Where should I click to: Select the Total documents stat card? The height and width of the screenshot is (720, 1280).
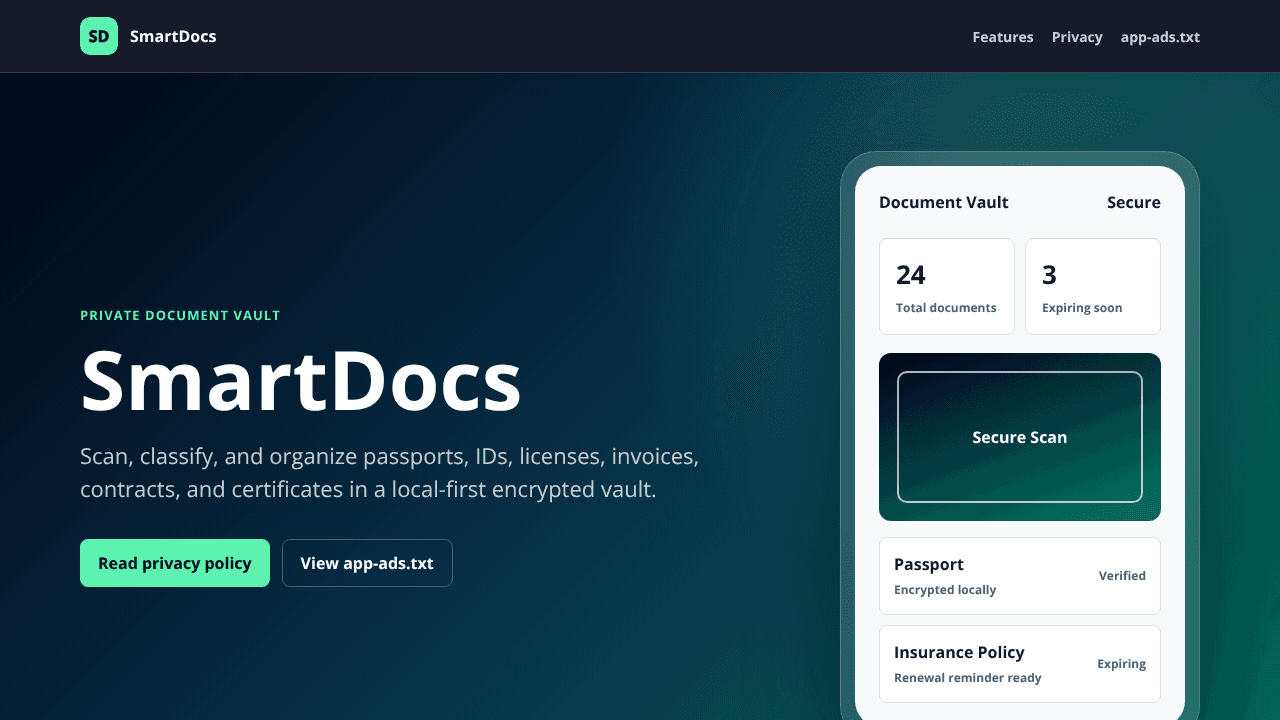pos(947,286)
